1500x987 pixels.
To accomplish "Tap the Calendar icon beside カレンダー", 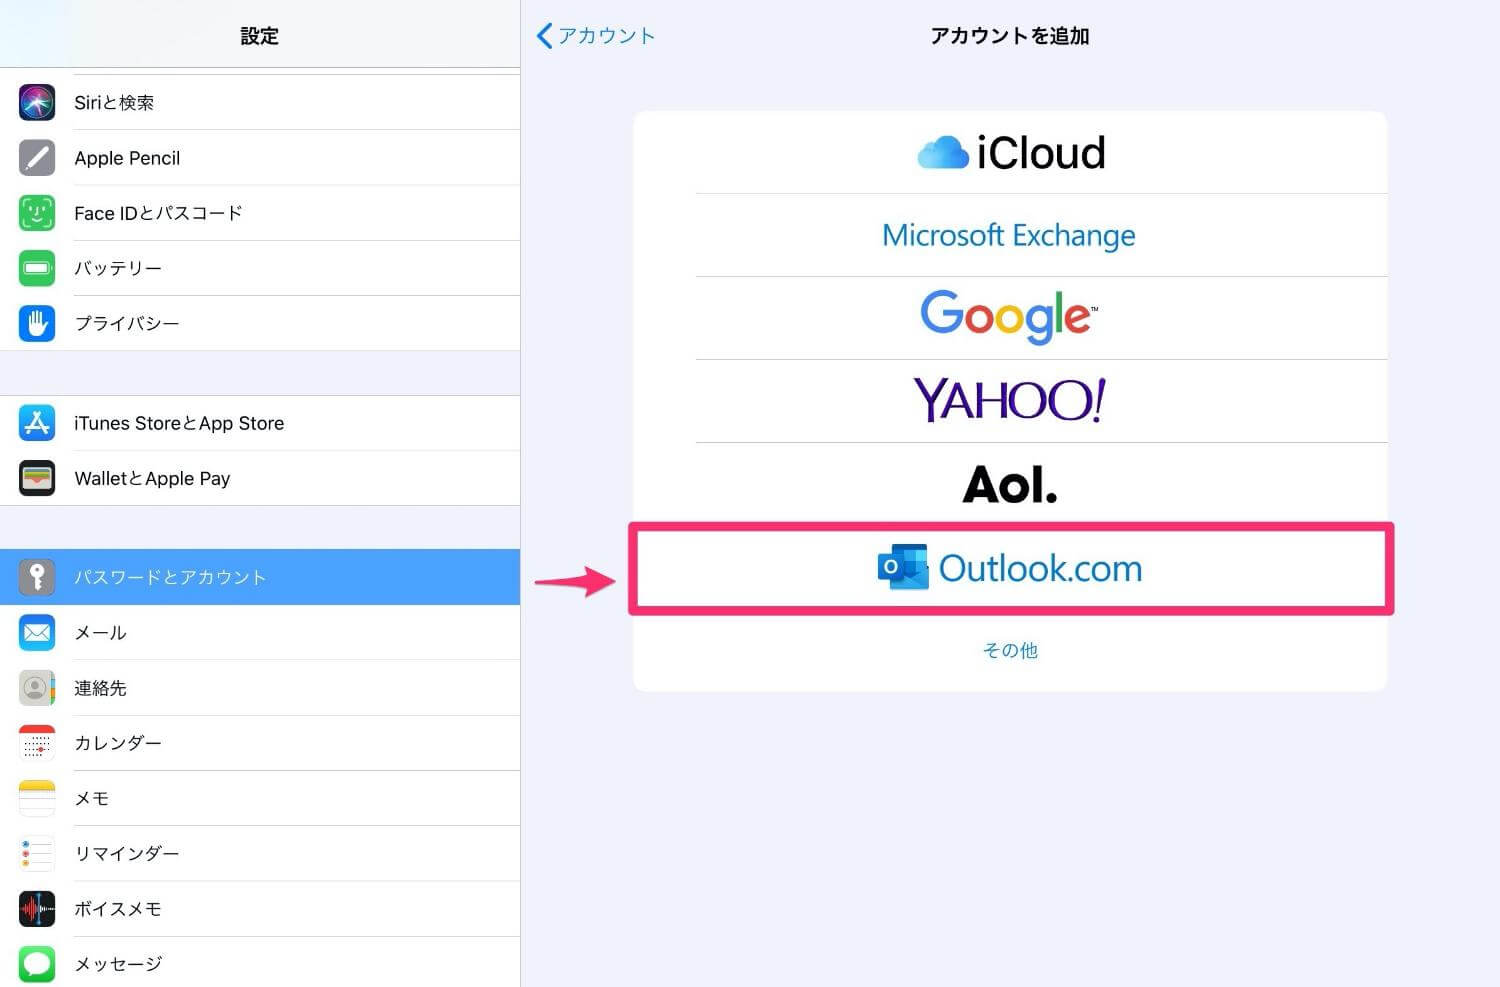I will click(x=37, y=743).
